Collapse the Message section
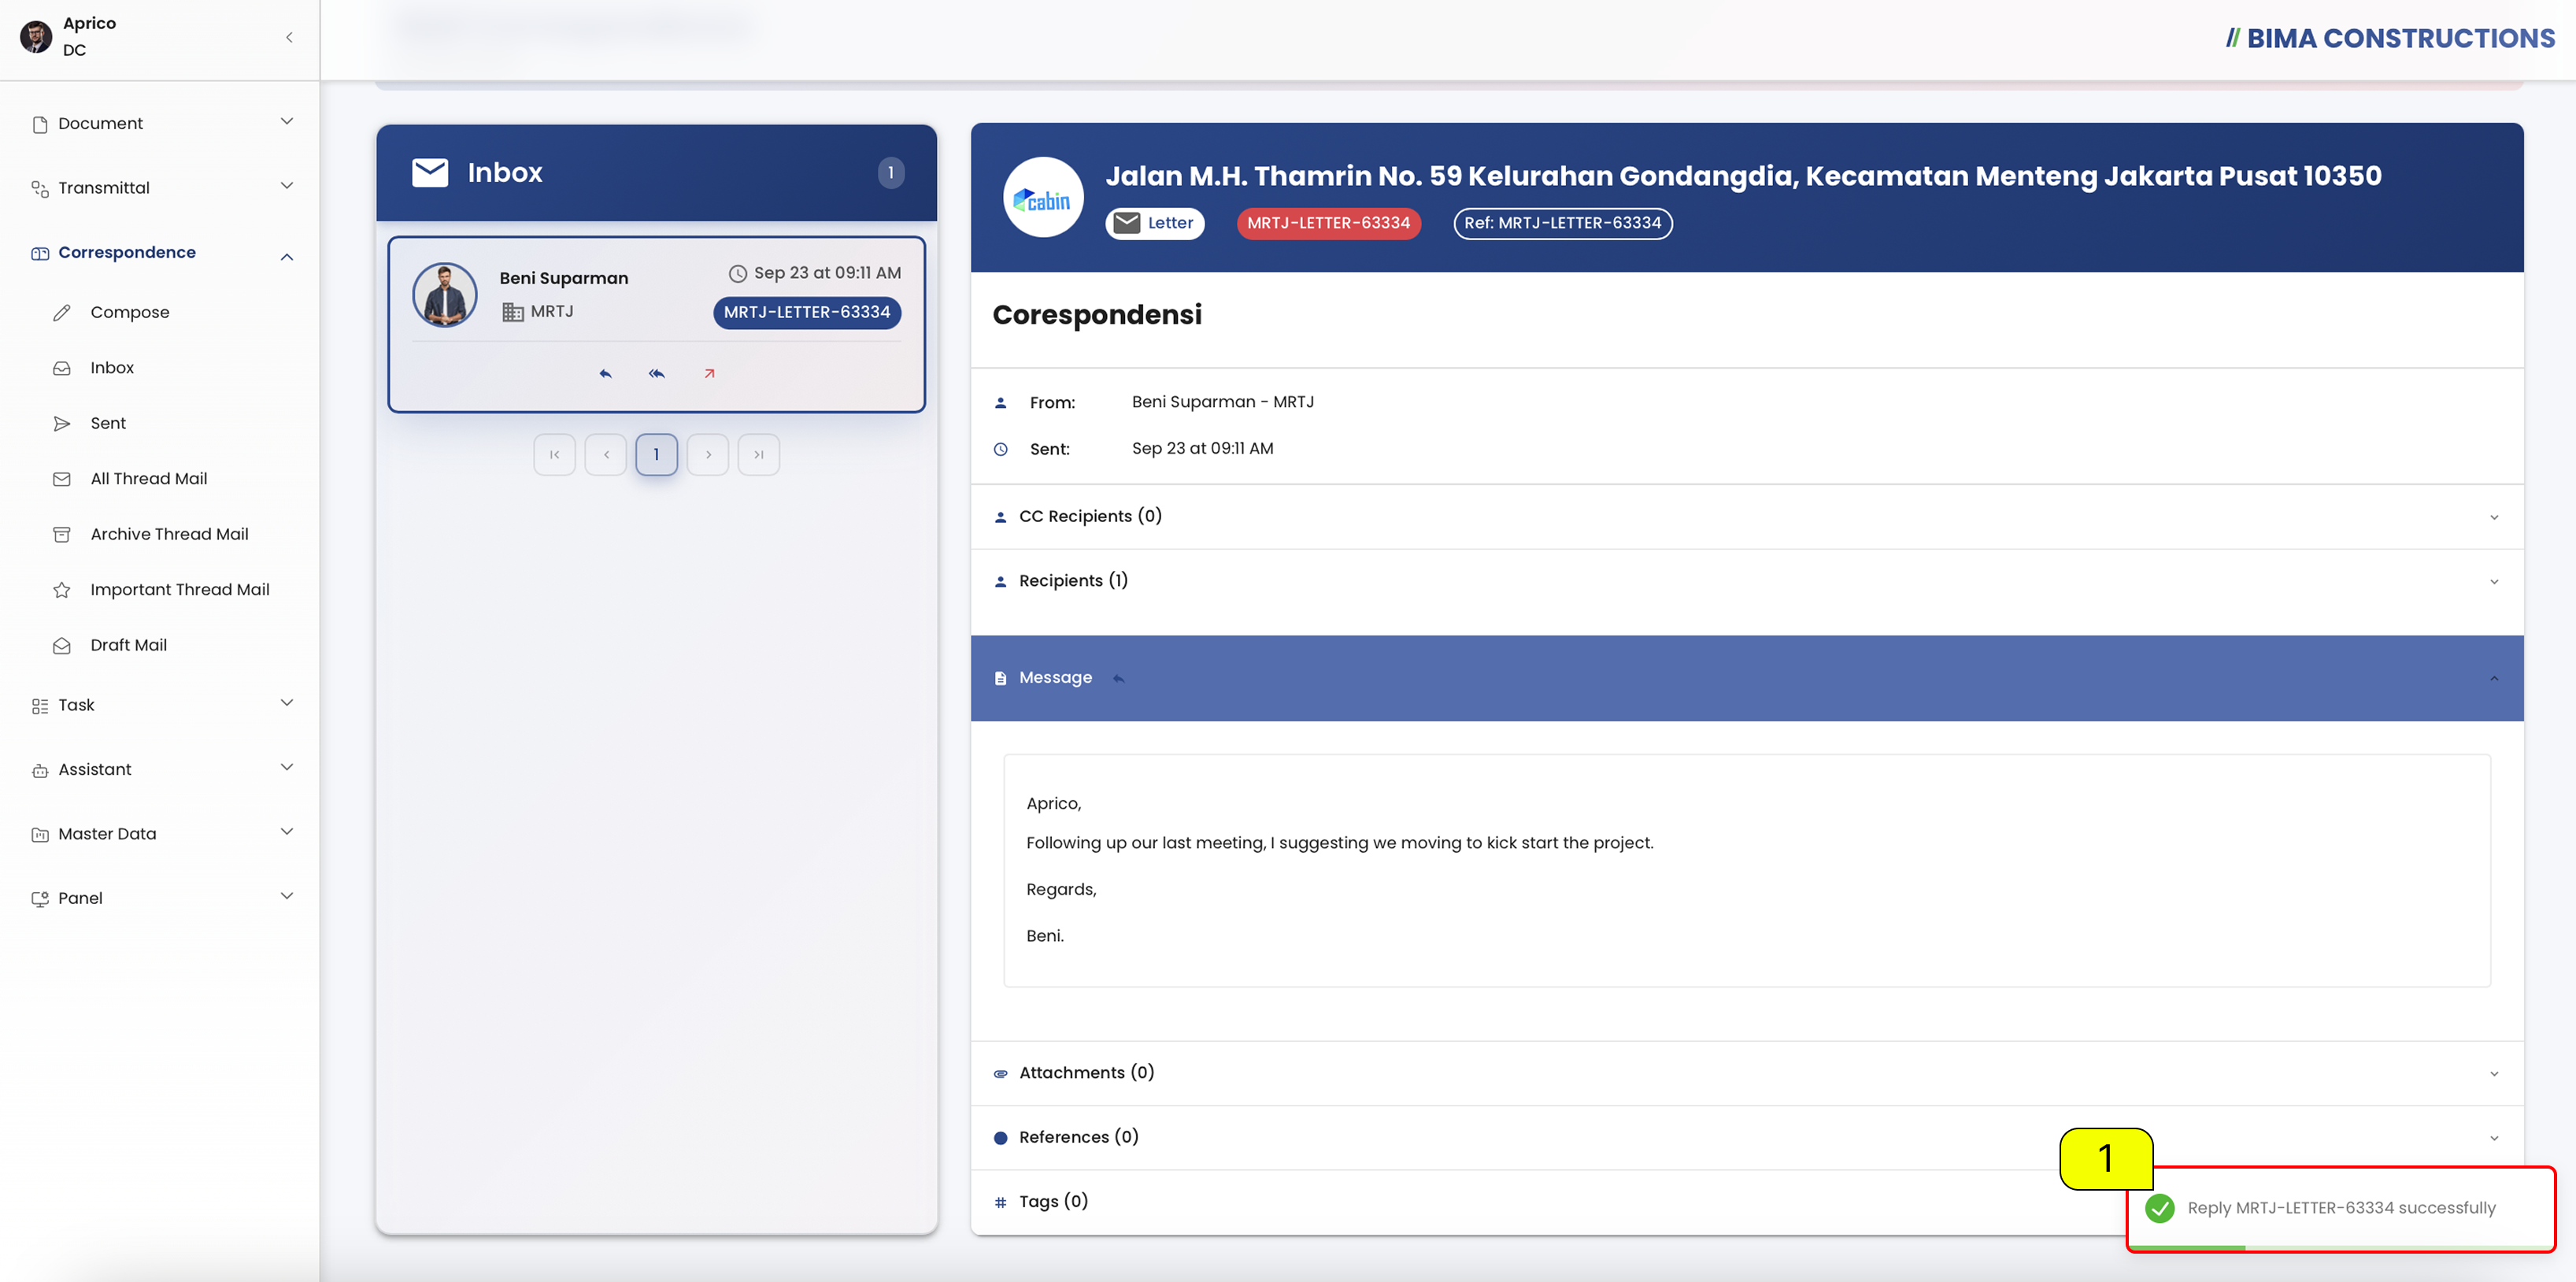The height and width of the screenshot is (1282, 2576). tap(1746, 678)
